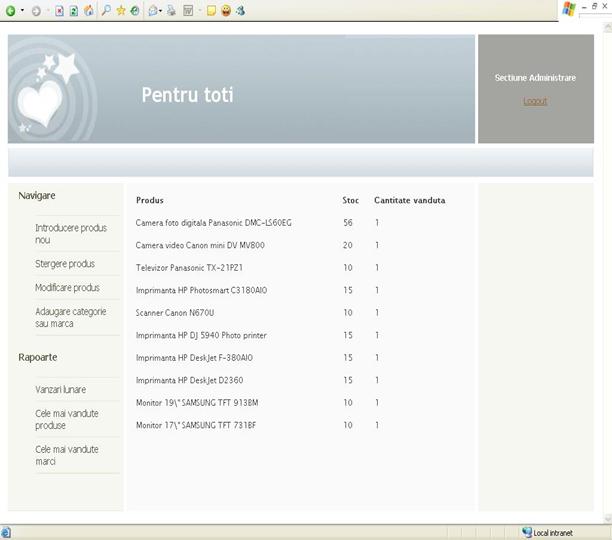This screenshot has height=540, width=612.
Task: Stop page loading with the Stop icon
Action: point(60,10)
